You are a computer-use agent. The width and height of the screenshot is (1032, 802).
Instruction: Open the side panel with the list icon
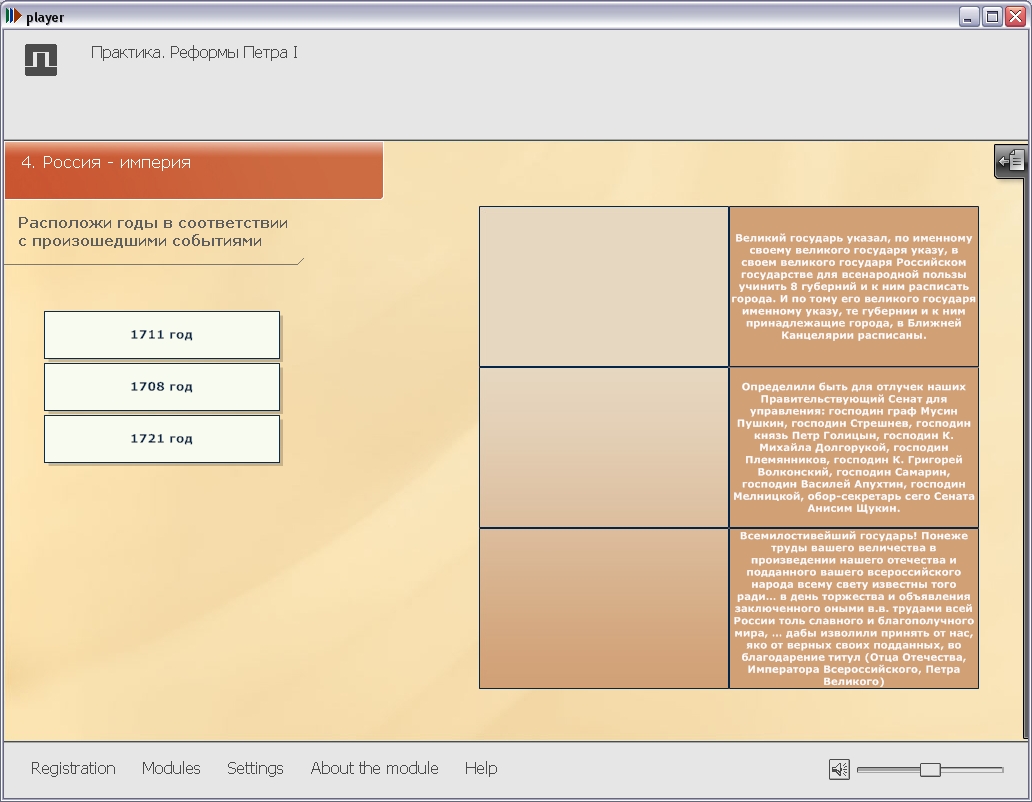(1010, 161)
